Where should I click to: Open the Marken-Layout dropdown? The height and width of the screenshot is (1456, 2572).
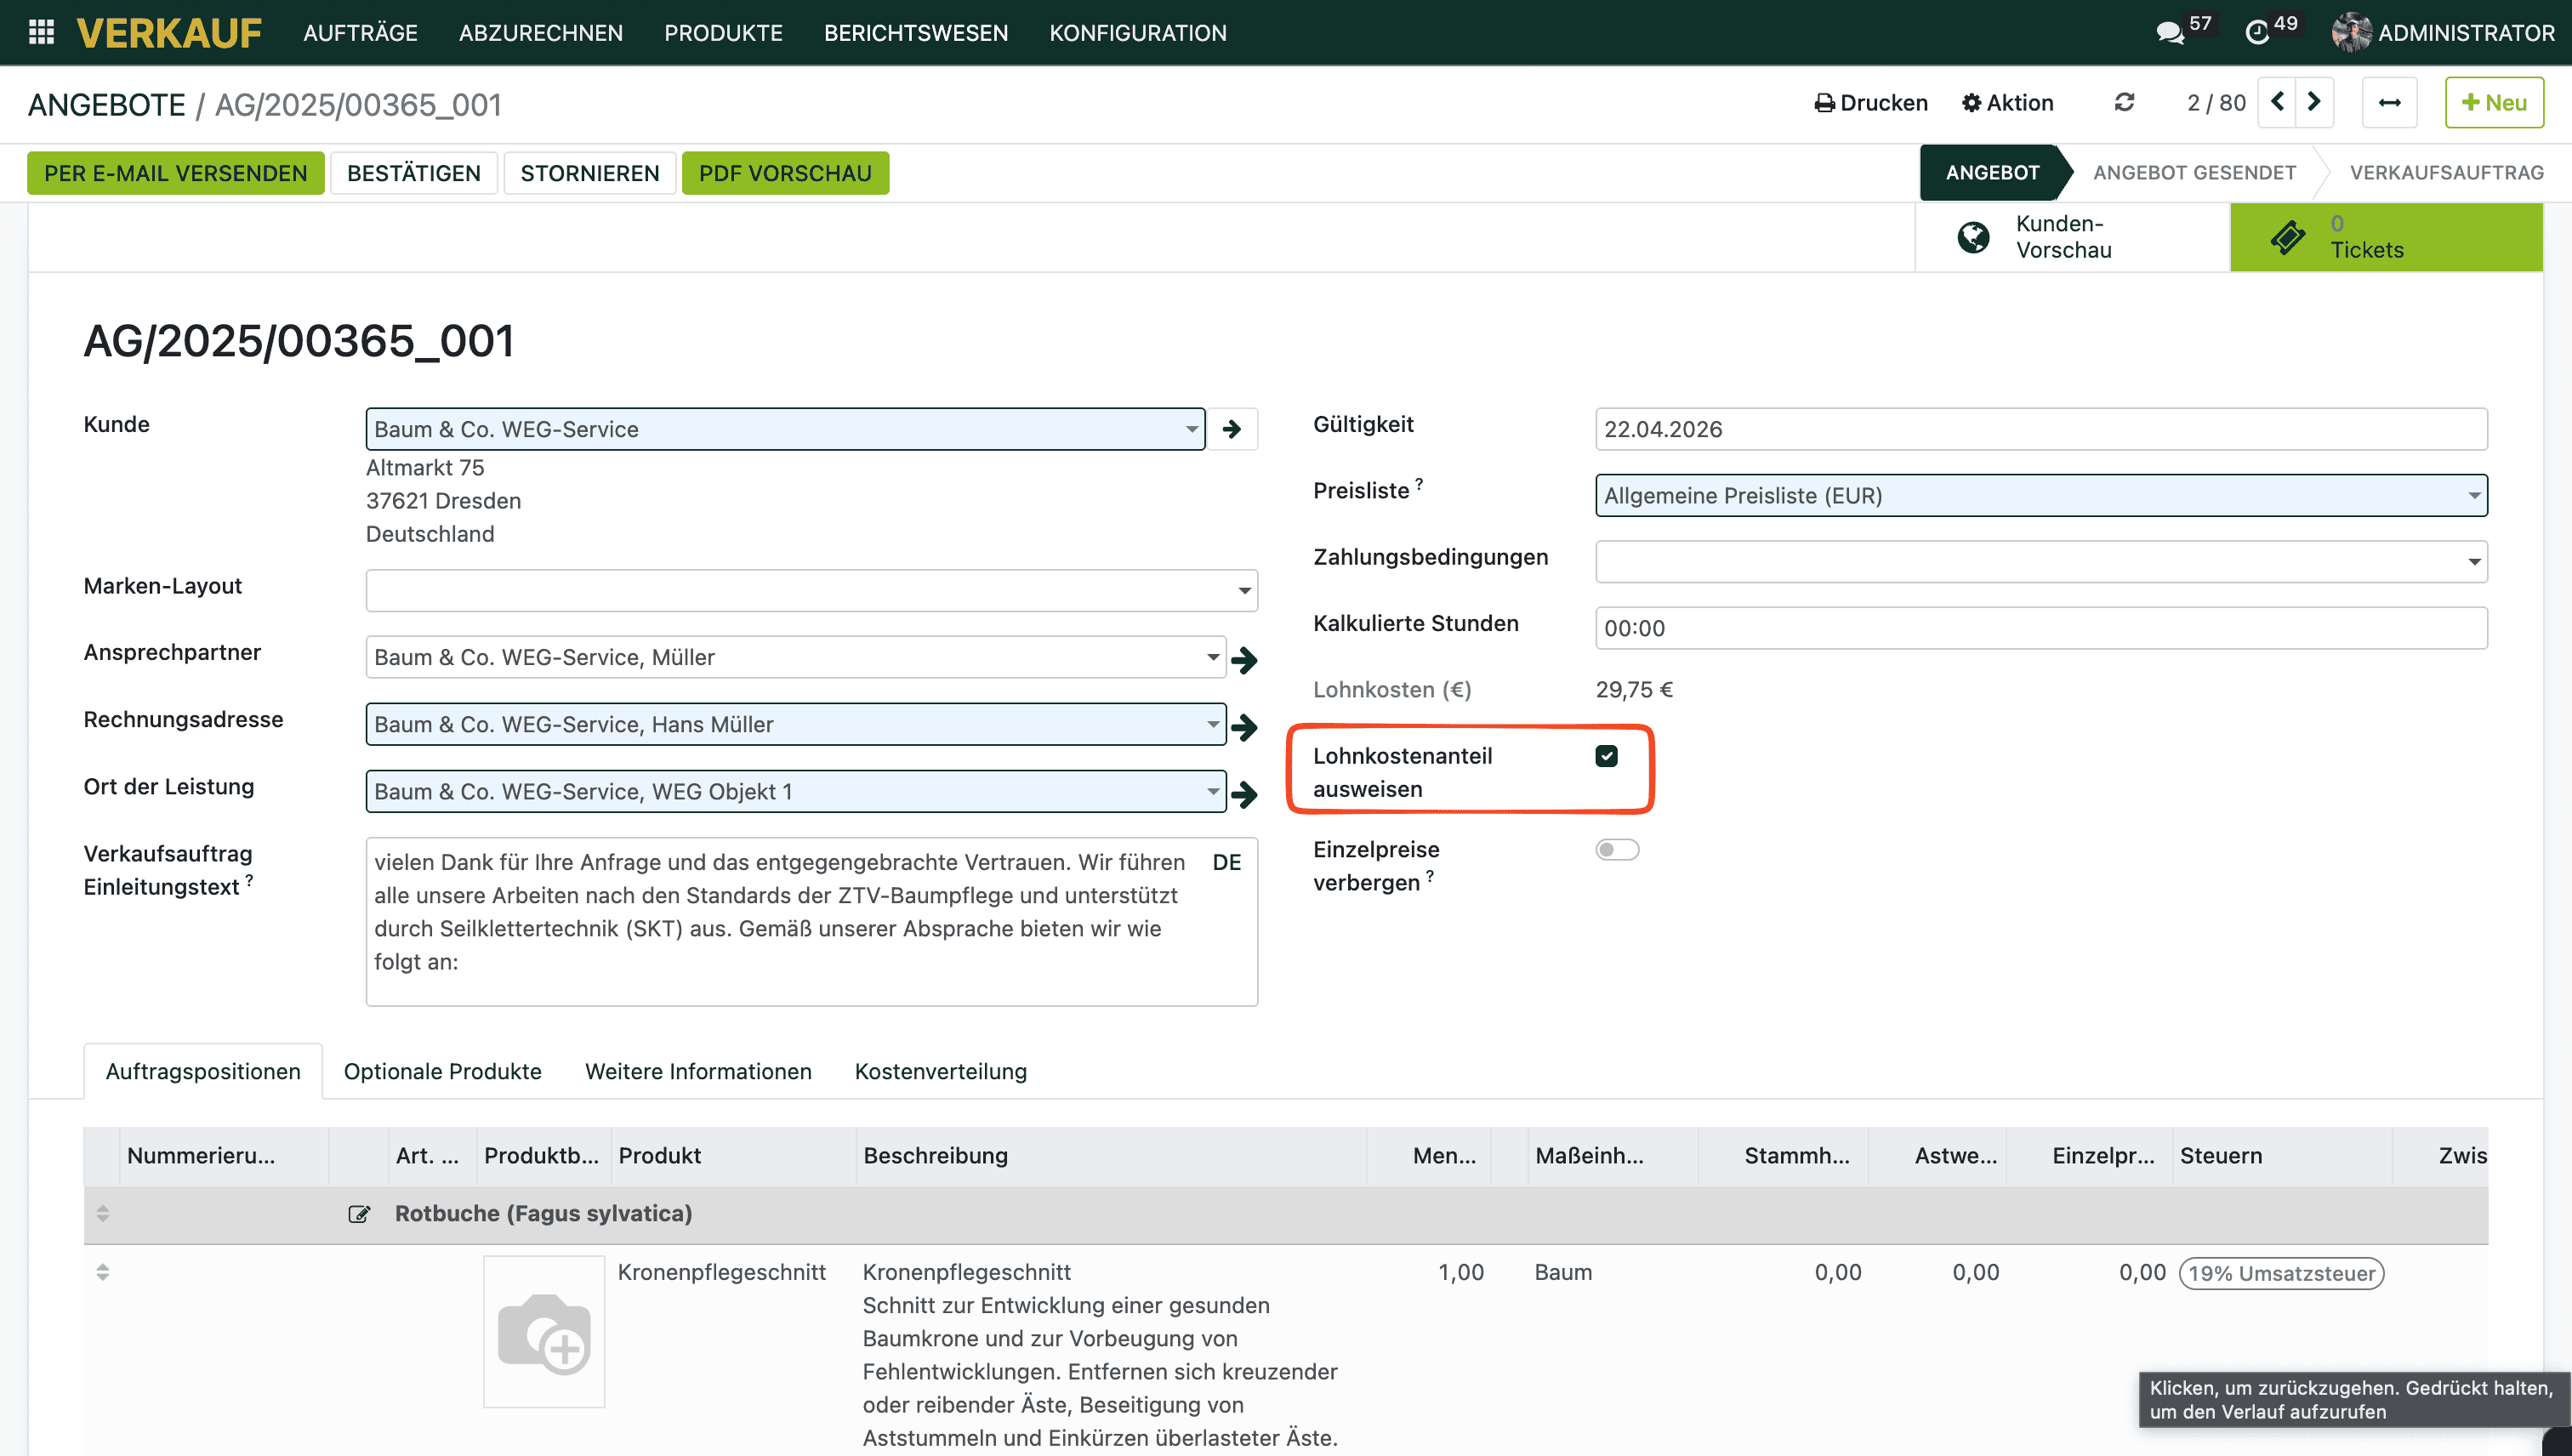[x=1244, y=591]
